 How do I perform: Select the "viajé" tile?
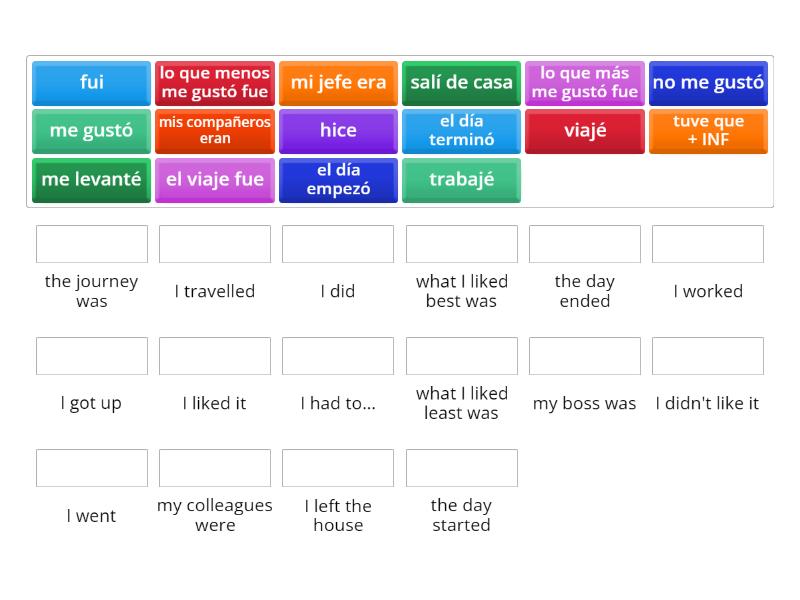point(584,131)
